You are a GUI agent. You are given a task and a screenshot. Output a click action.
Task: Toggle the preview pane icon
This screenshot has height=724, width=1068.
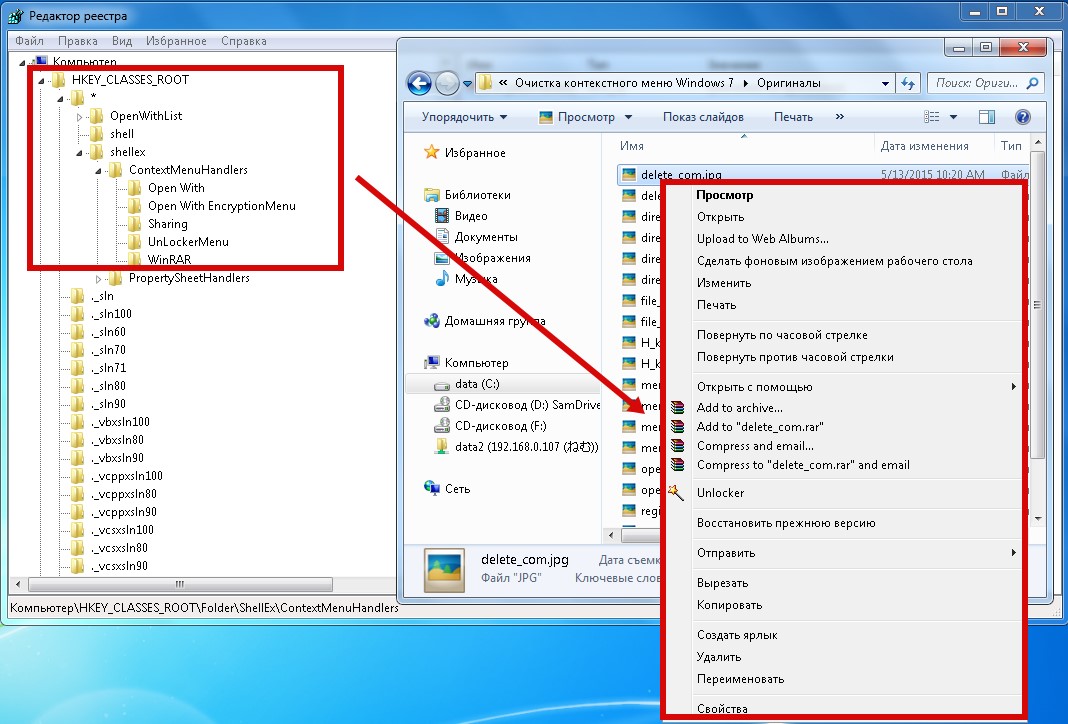click(987, 117)
